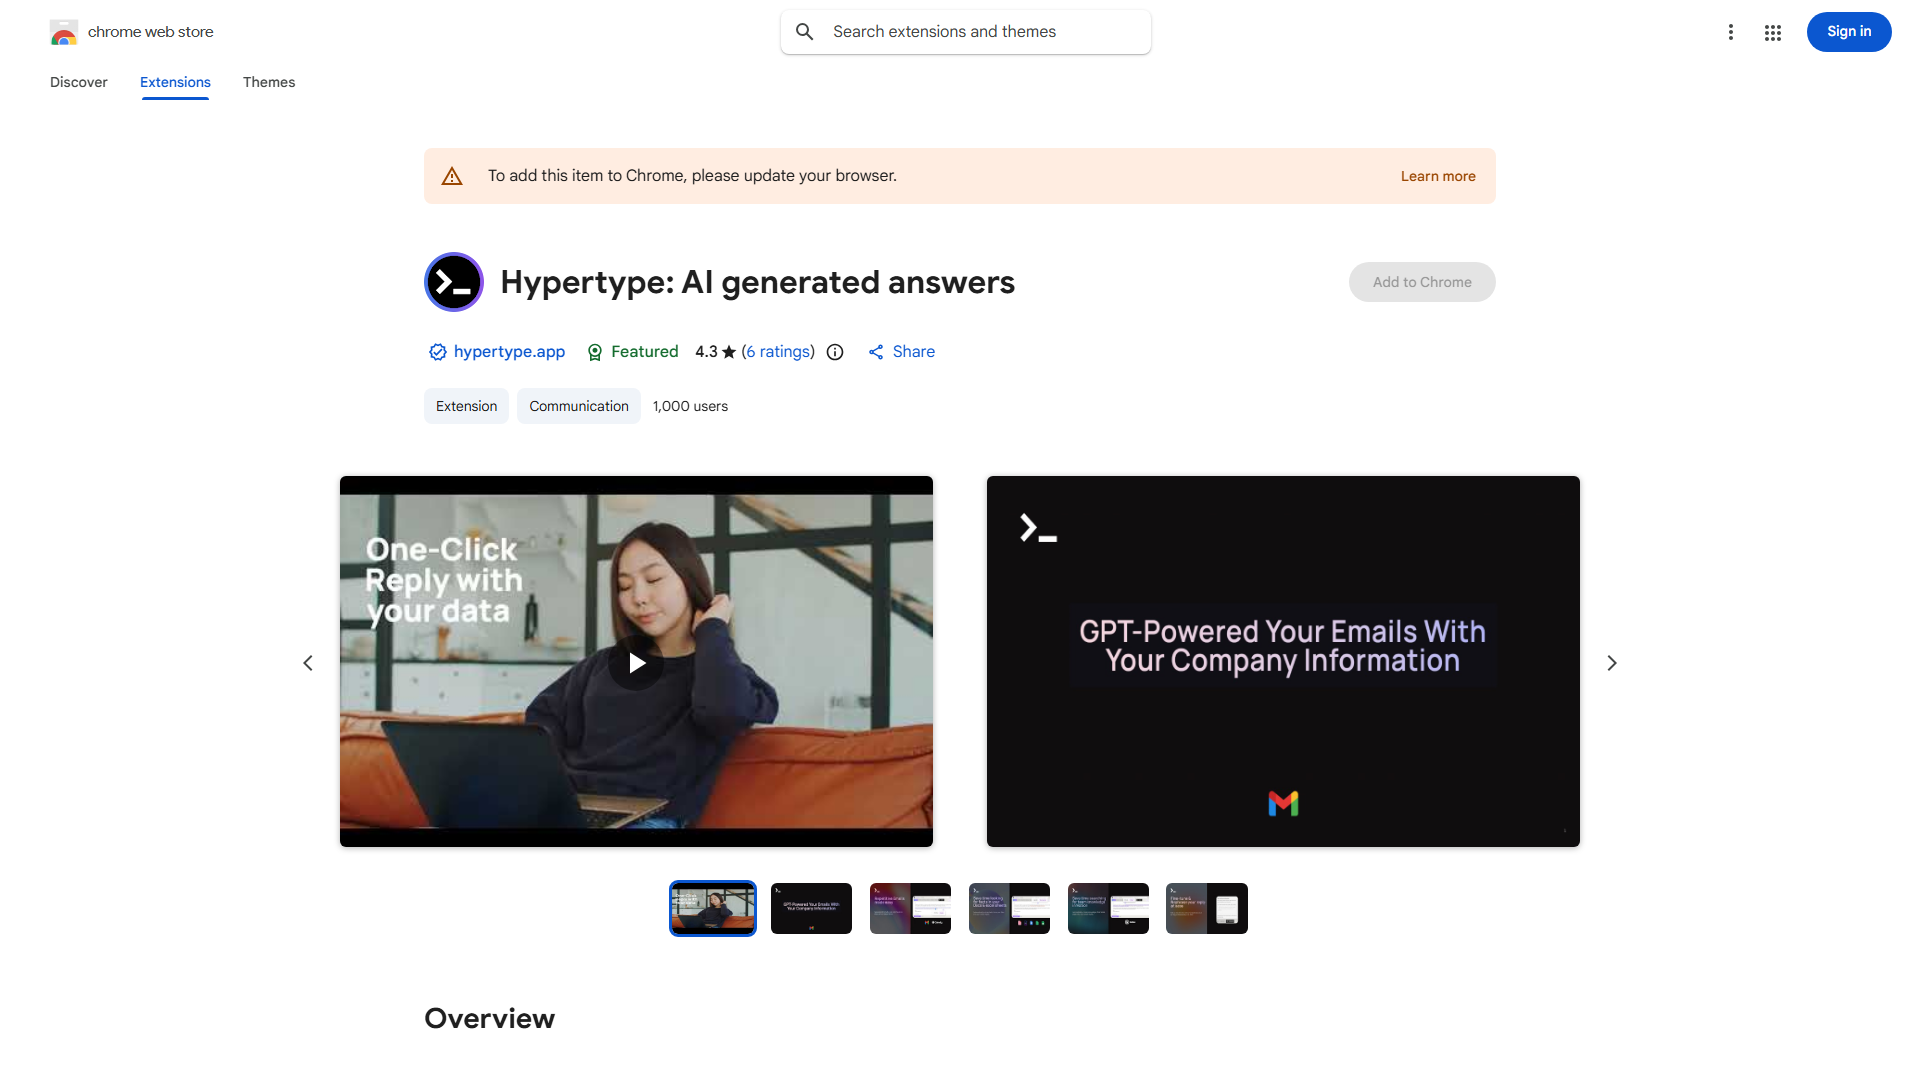The image size is (1920, 1080).
Task: Open the 6 ratings link
Action: 778,352
